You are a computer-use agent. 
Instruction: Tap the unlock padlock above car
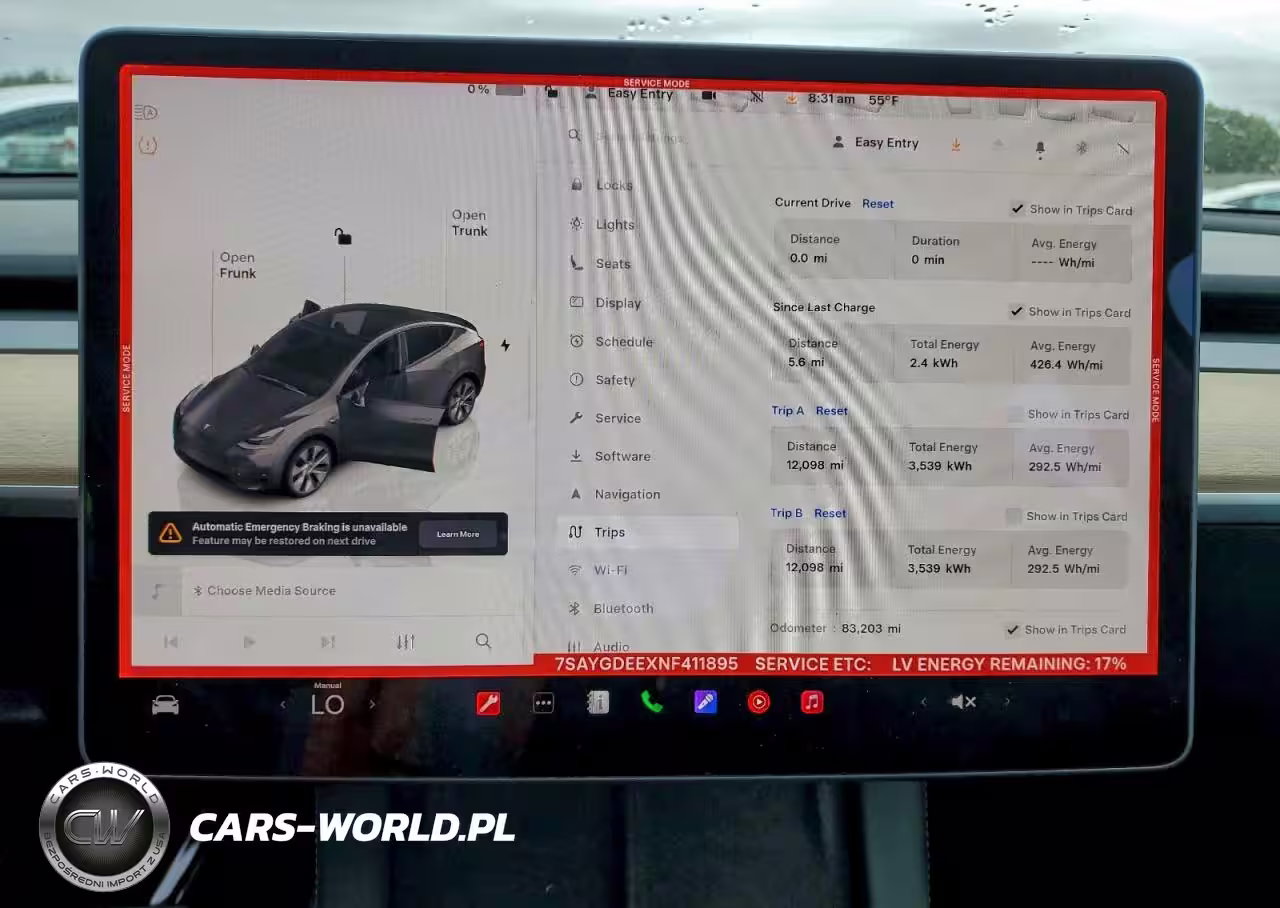coord(343,237)
